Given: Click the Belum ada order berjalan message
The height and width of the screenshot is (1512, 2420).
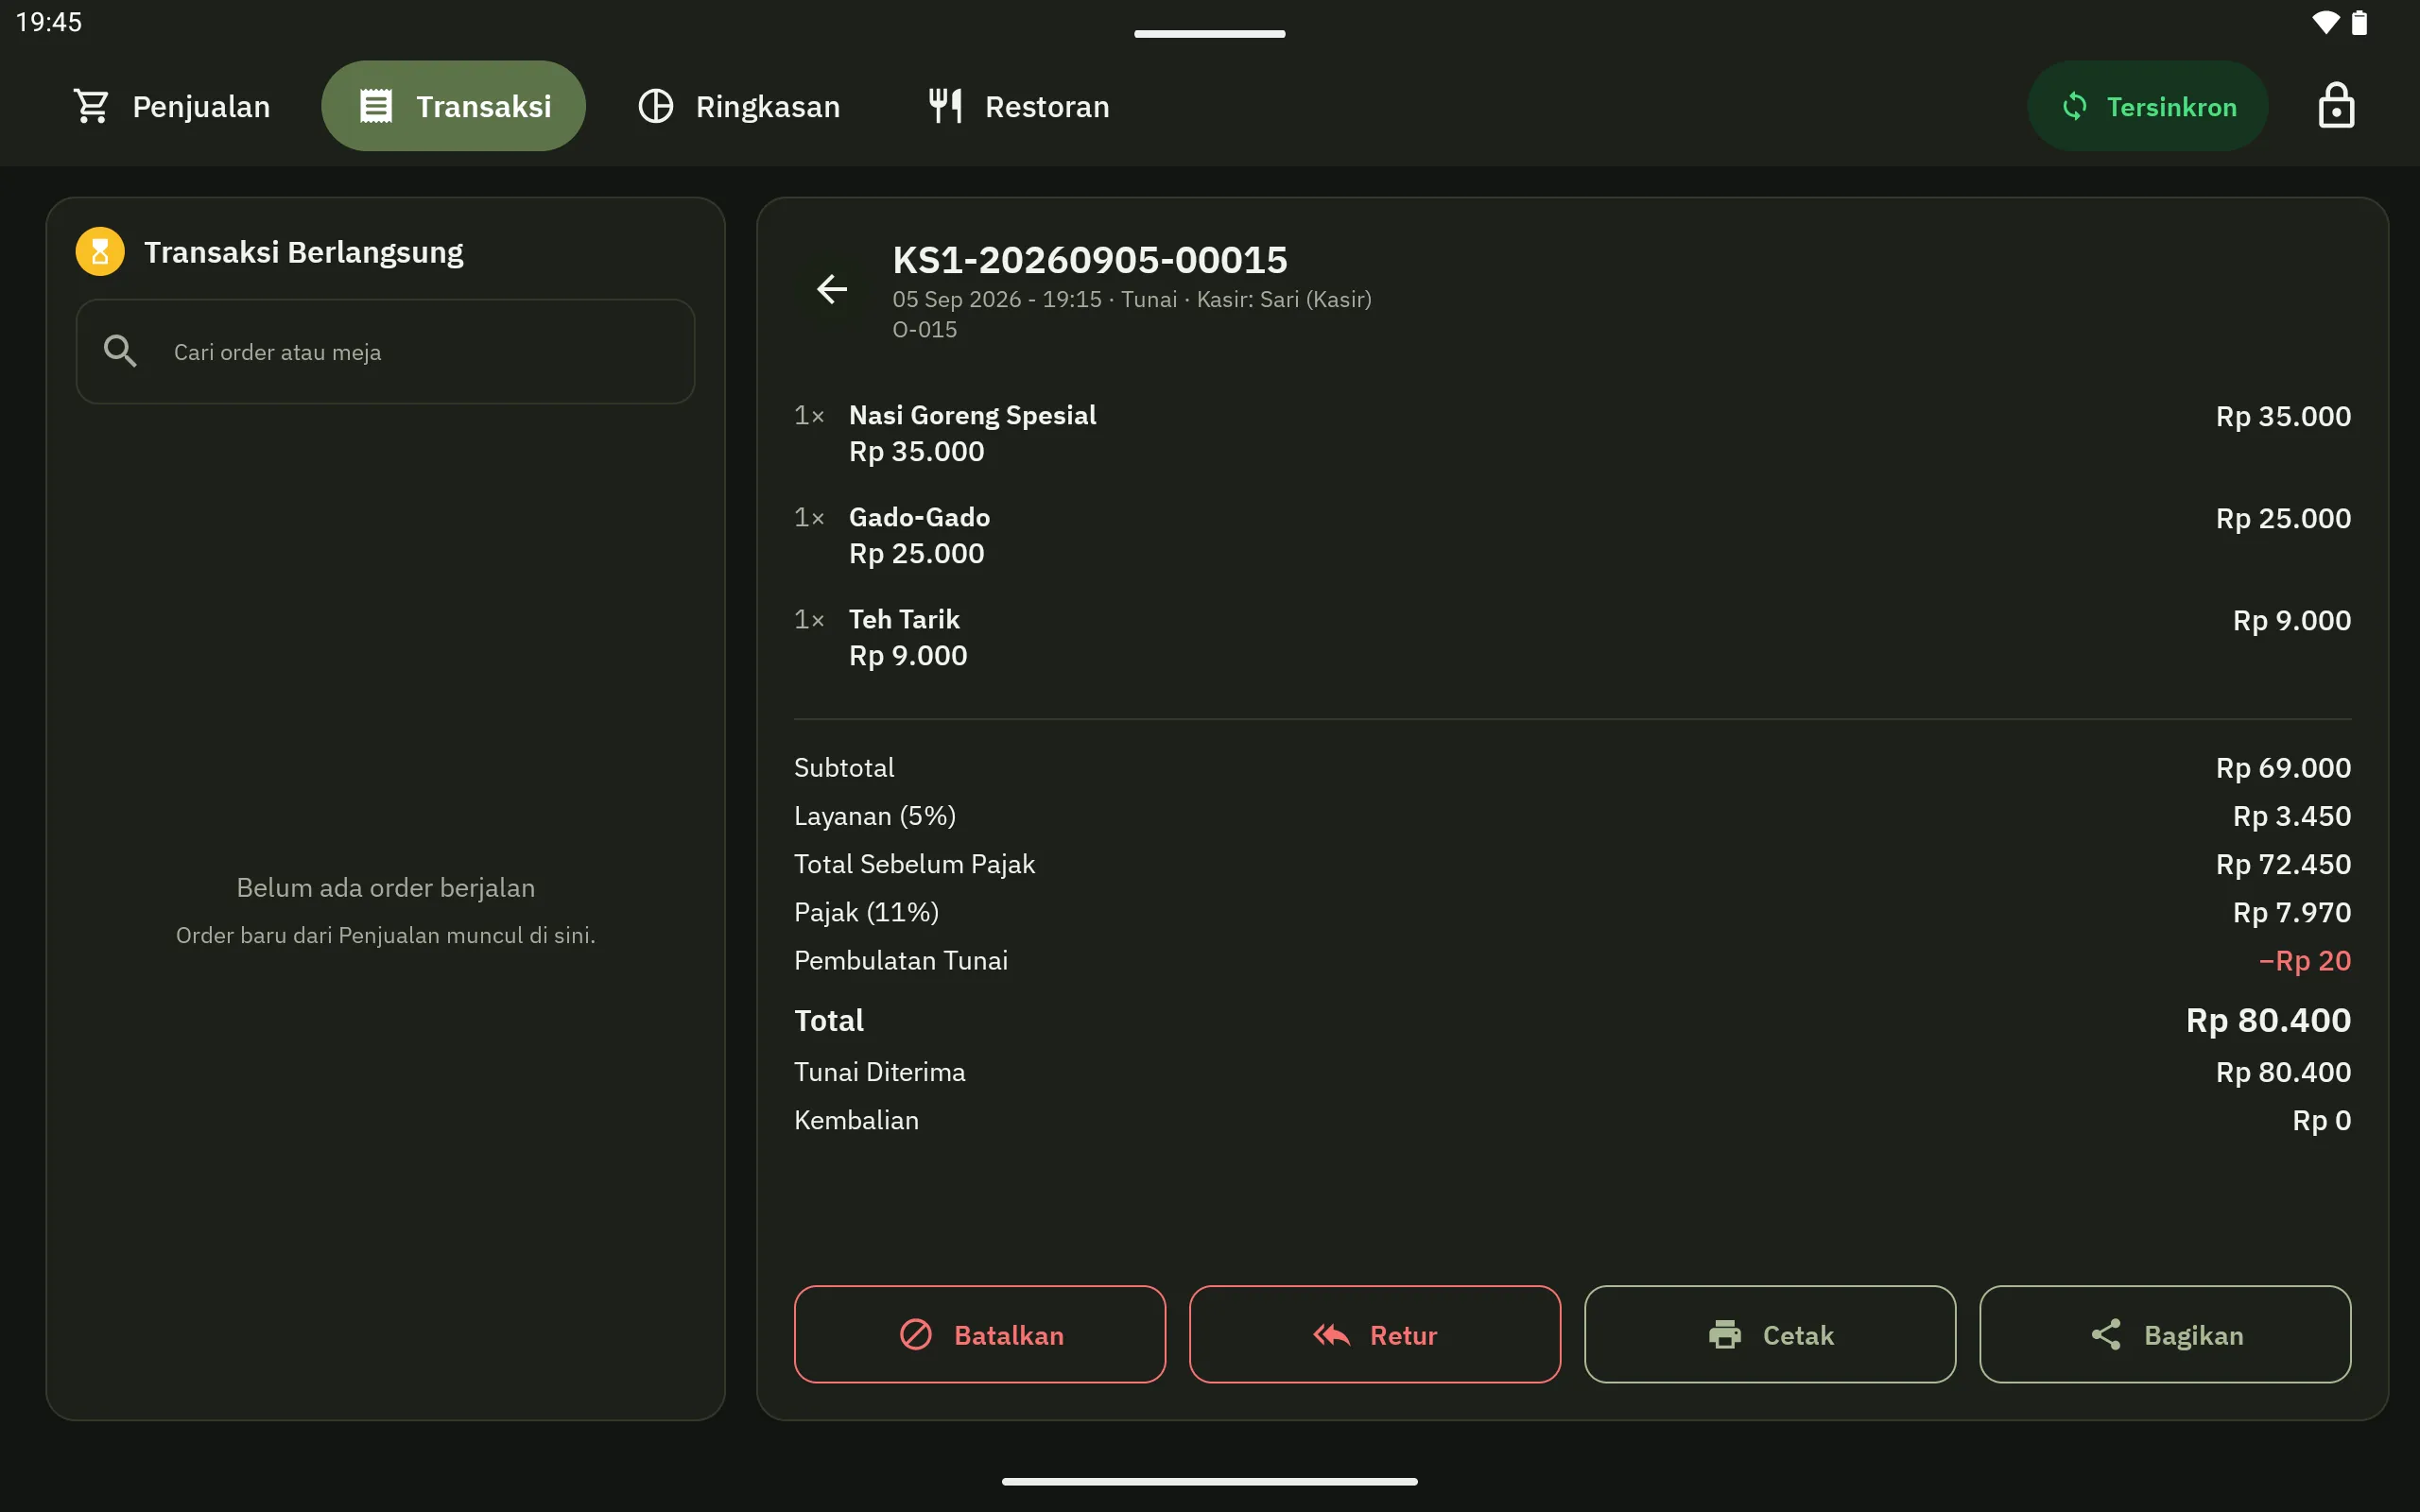Looking at the screenshot, I should pyautogui.click(x=385, y=888).
